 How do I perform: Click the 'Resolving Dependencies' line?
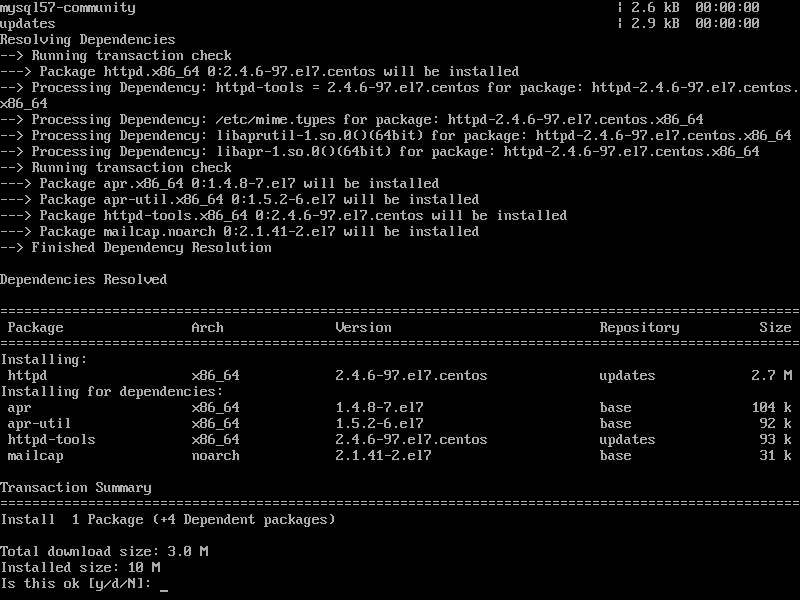pyautogui.click(x=88, y=40)
